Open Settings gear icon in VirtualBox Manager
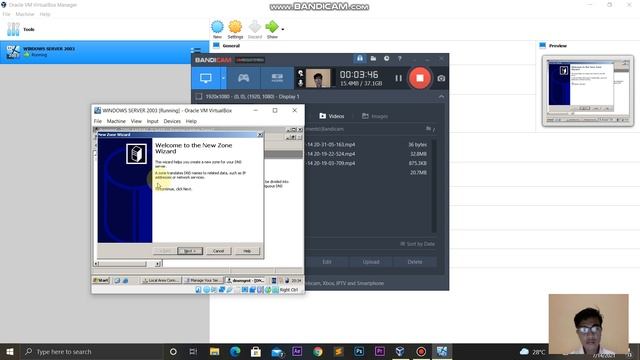 pyautogui.click(x=235, y=27)
